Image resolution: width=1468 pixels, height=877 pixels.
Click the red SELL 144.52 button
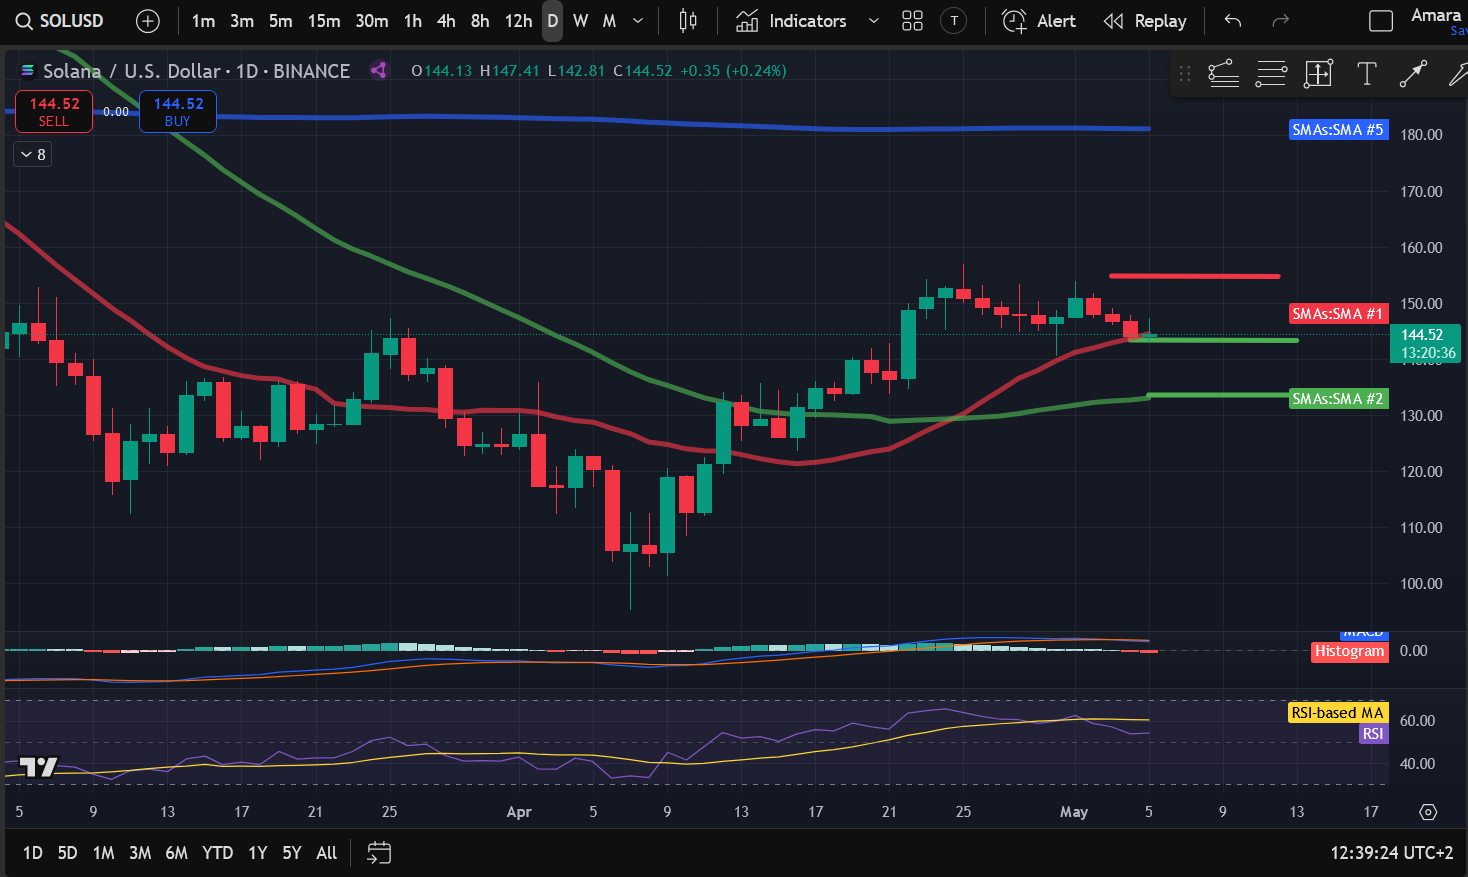tap(54, 111)
